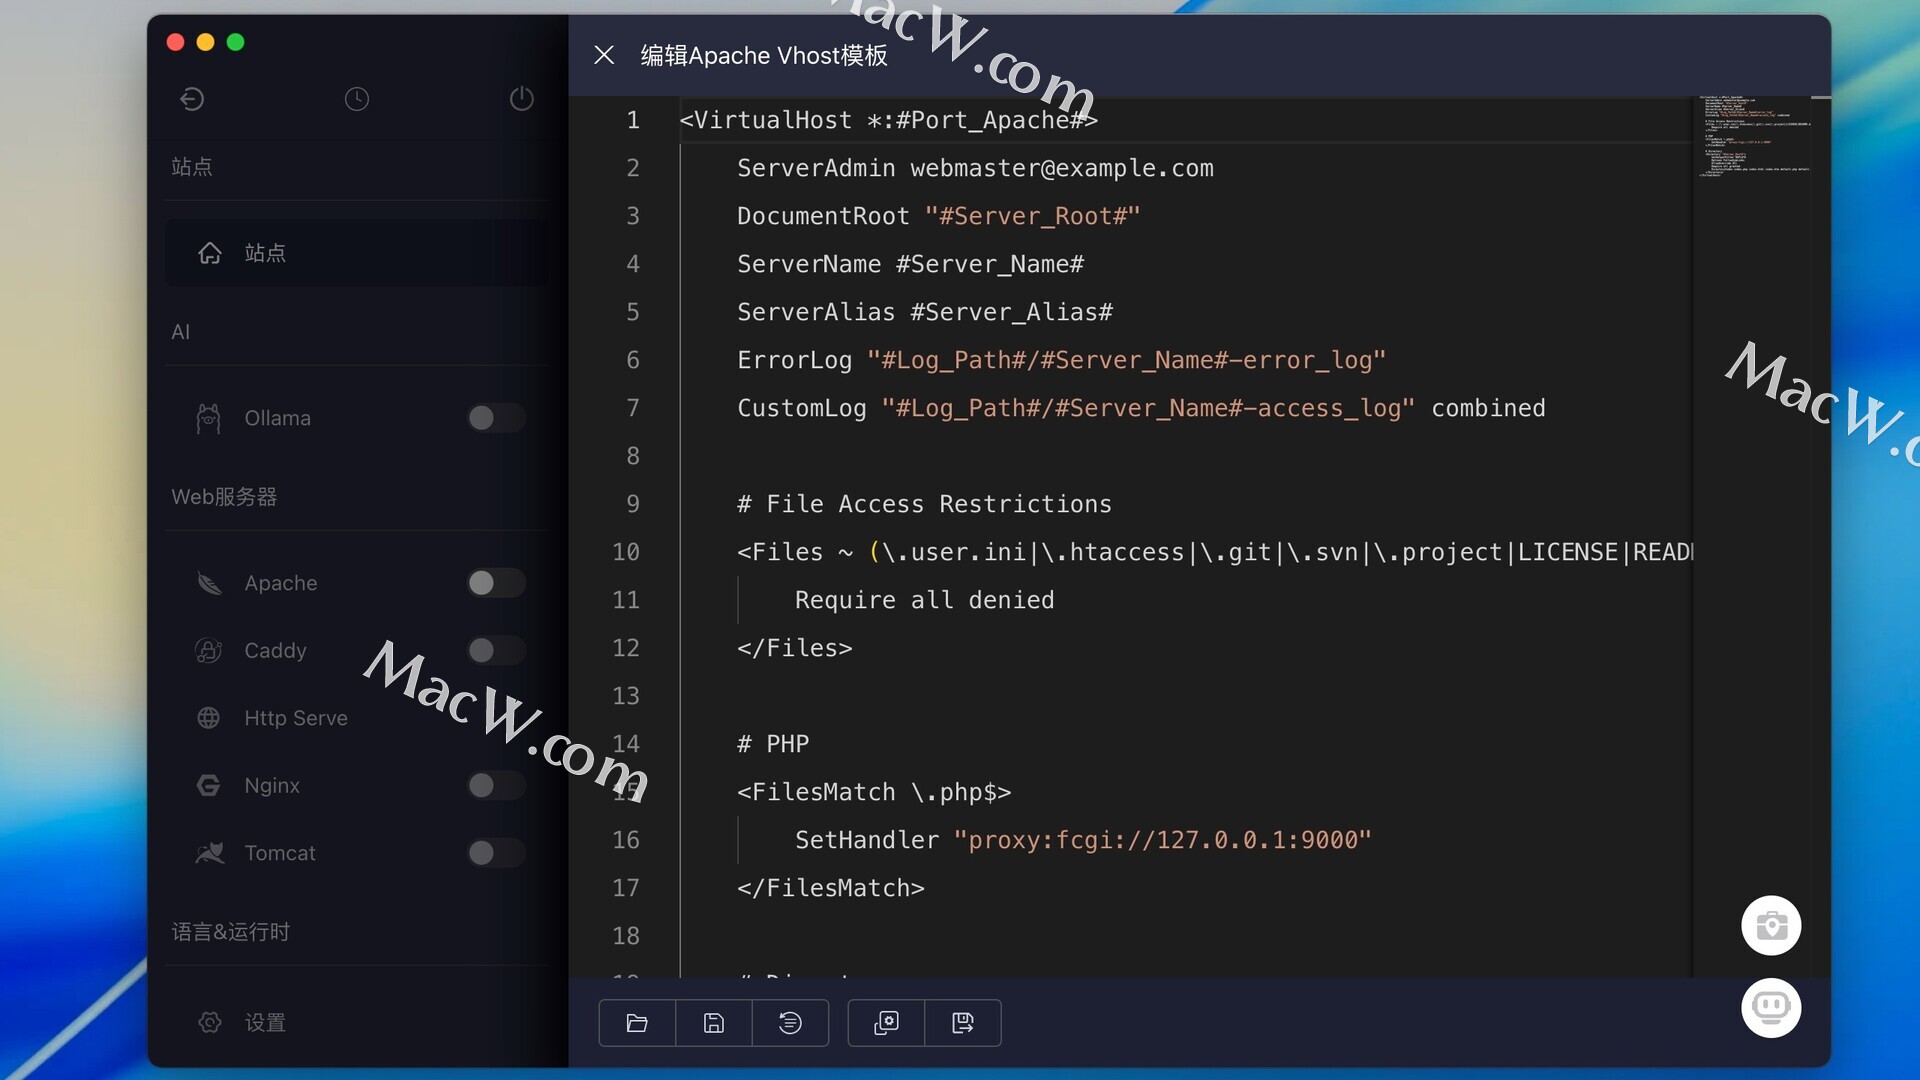1920x1080 pixels.
Task: Enable the Apache service switch
Action: click(496, 583)
